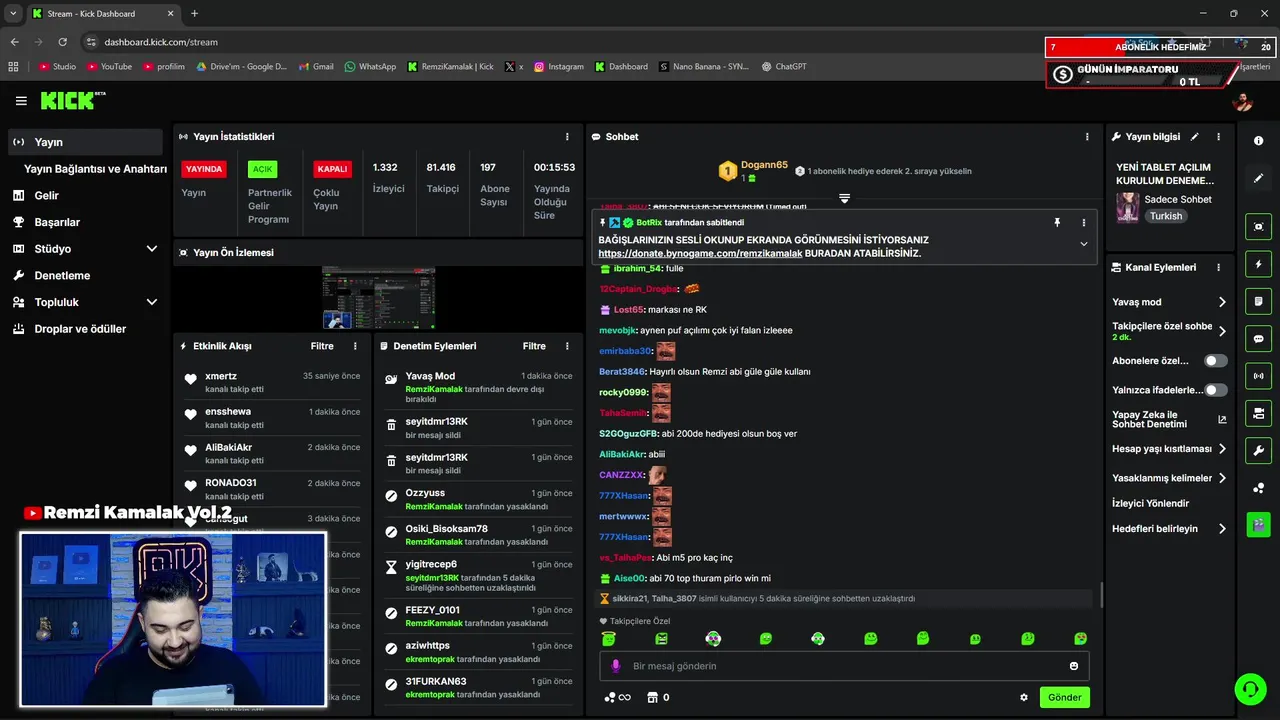Image resolution: width=1280 pixels, height=720 pixels.
Task: Edit stream info with pencil in Yayın bilgisi
Action: click(1194, 137)
